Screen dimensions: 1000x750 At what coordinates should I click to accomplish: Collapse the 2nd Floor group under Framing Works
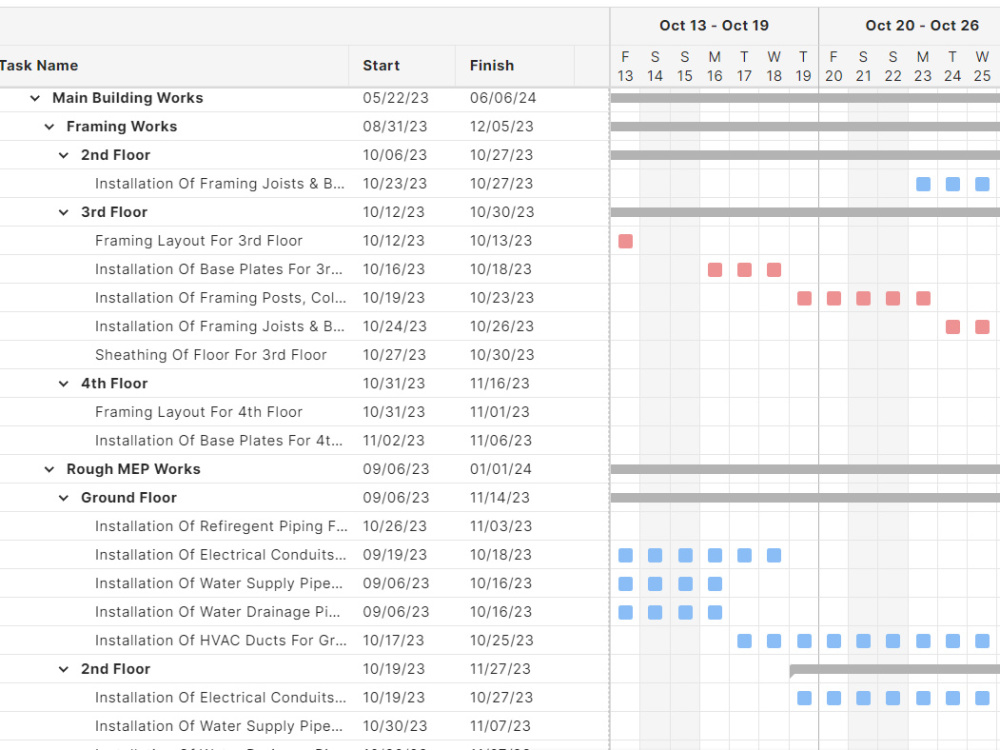(x=63, y=155)
